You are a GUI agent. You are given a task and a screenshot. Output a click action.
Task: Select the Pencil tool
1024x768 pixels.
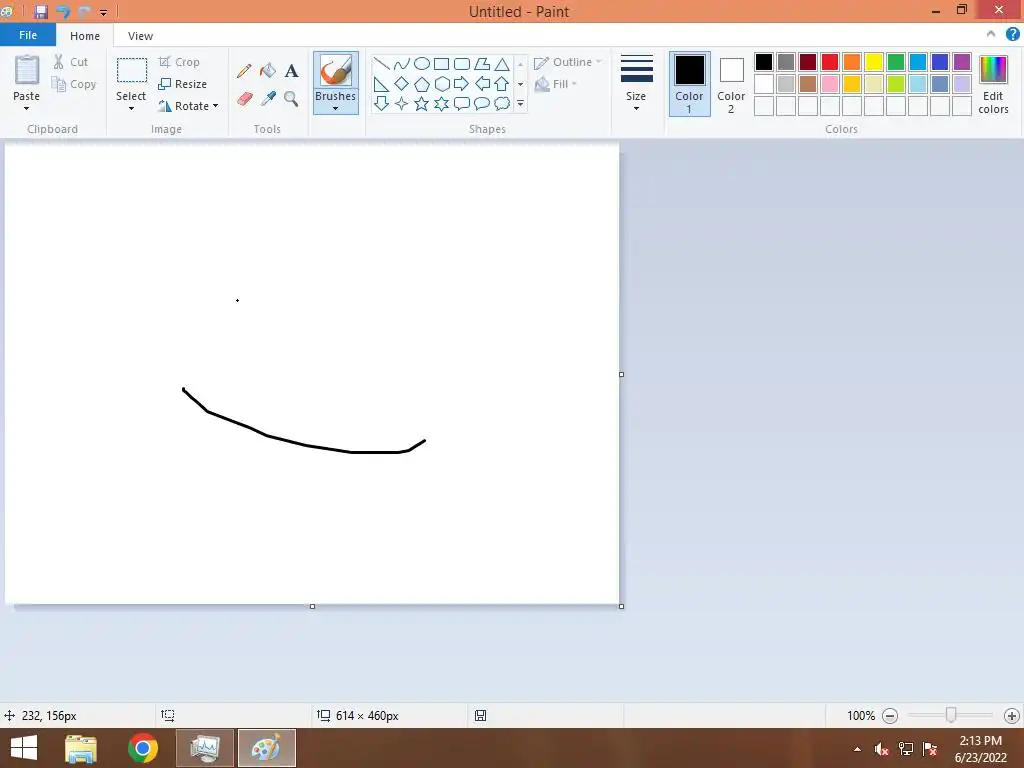click(244, 71)
